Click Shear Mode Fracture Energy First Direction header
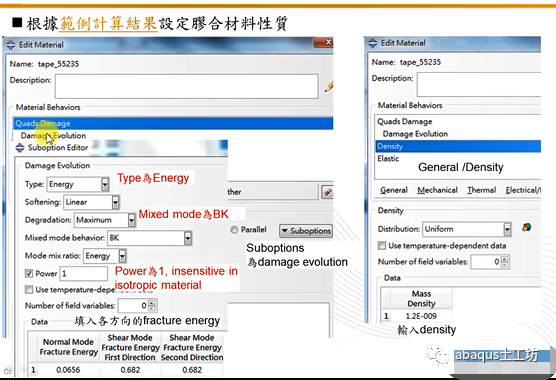 pos(130,347)
